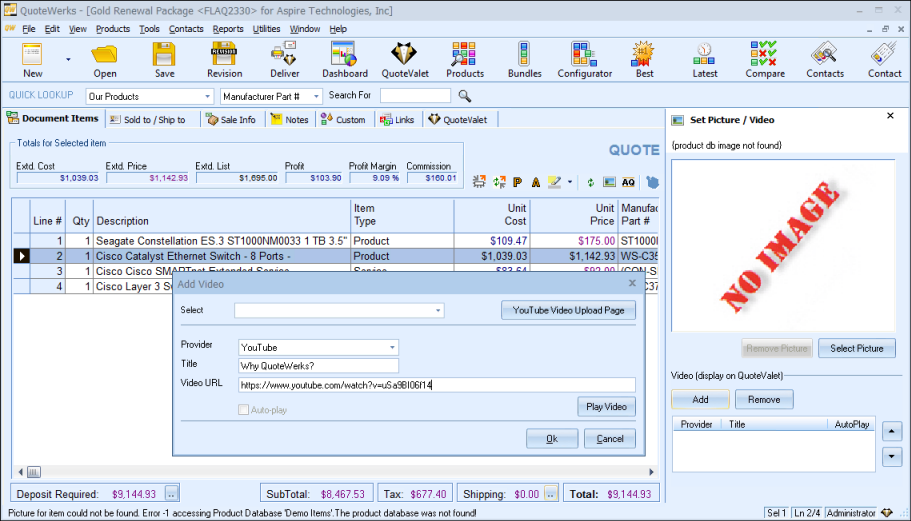
Task: Click the Revision toolbar icon
Action: point(224,60)
